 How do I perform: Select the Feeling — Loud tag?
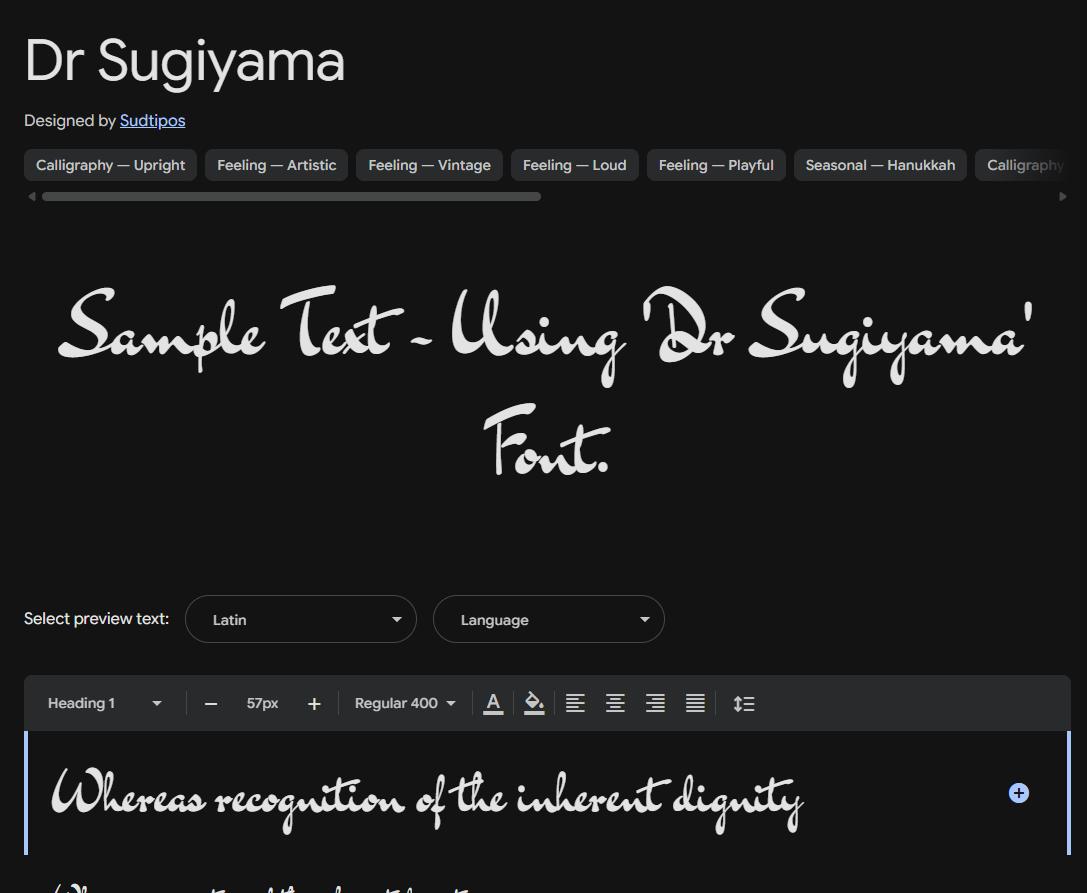click(575, 165)
